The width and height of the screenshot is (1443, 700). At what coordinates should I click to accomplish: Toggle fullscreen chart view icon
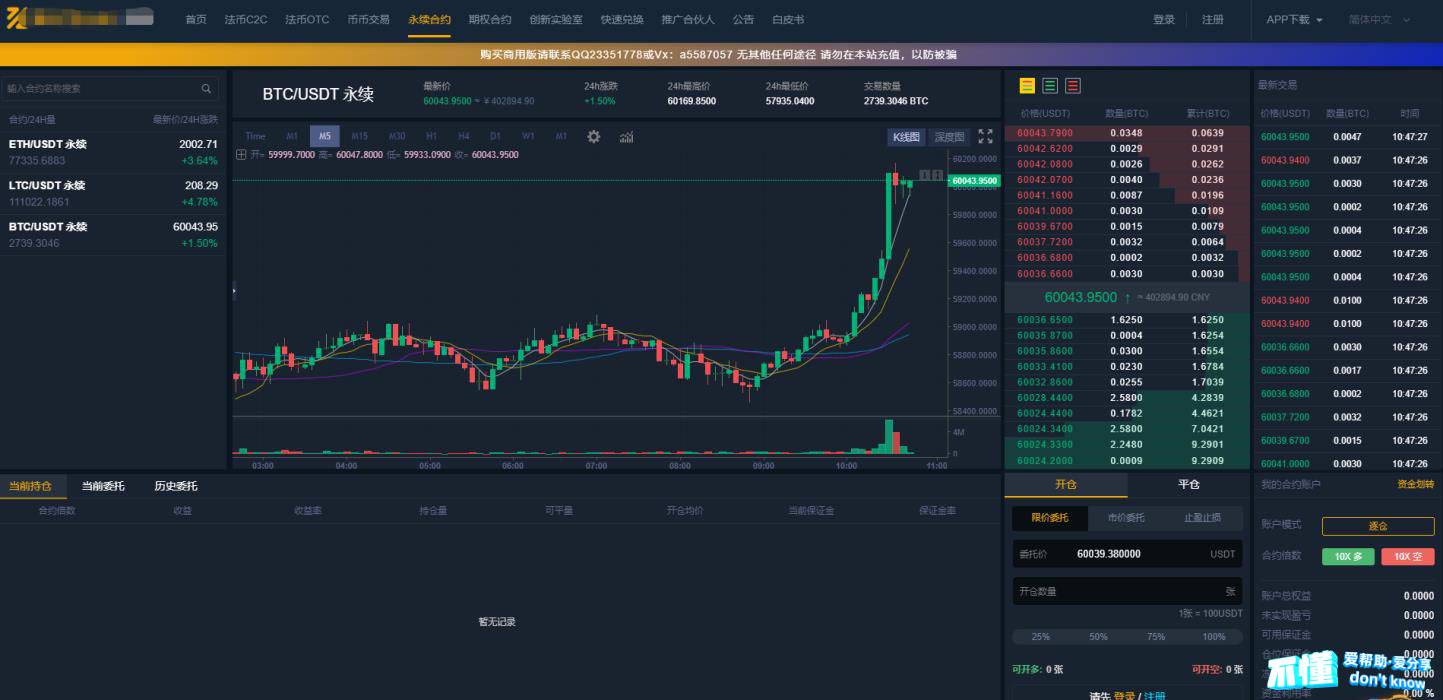pos(985,137)
